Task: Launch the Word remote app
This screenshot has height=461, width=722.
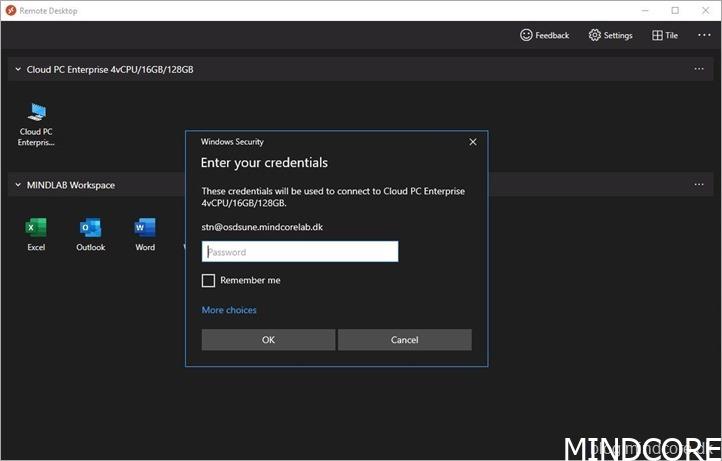Action: pos(145,228)
